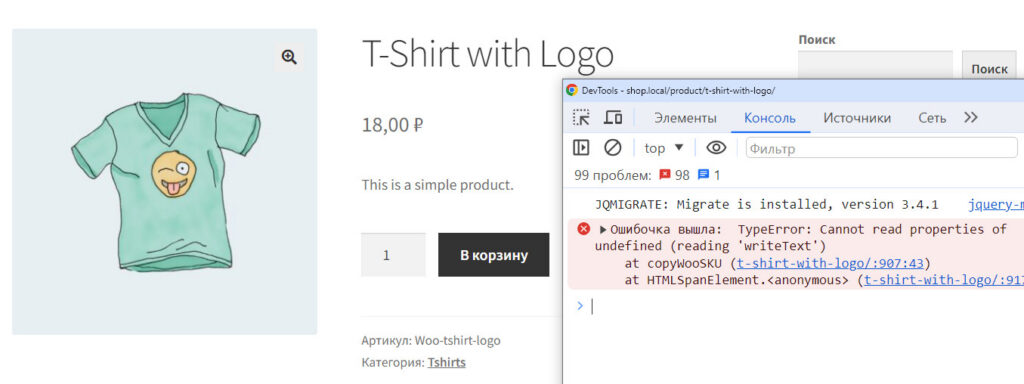Viewport: 1024px width, 384px height.
Task: Clear the console with the ban icon
Action: point(613,148)
